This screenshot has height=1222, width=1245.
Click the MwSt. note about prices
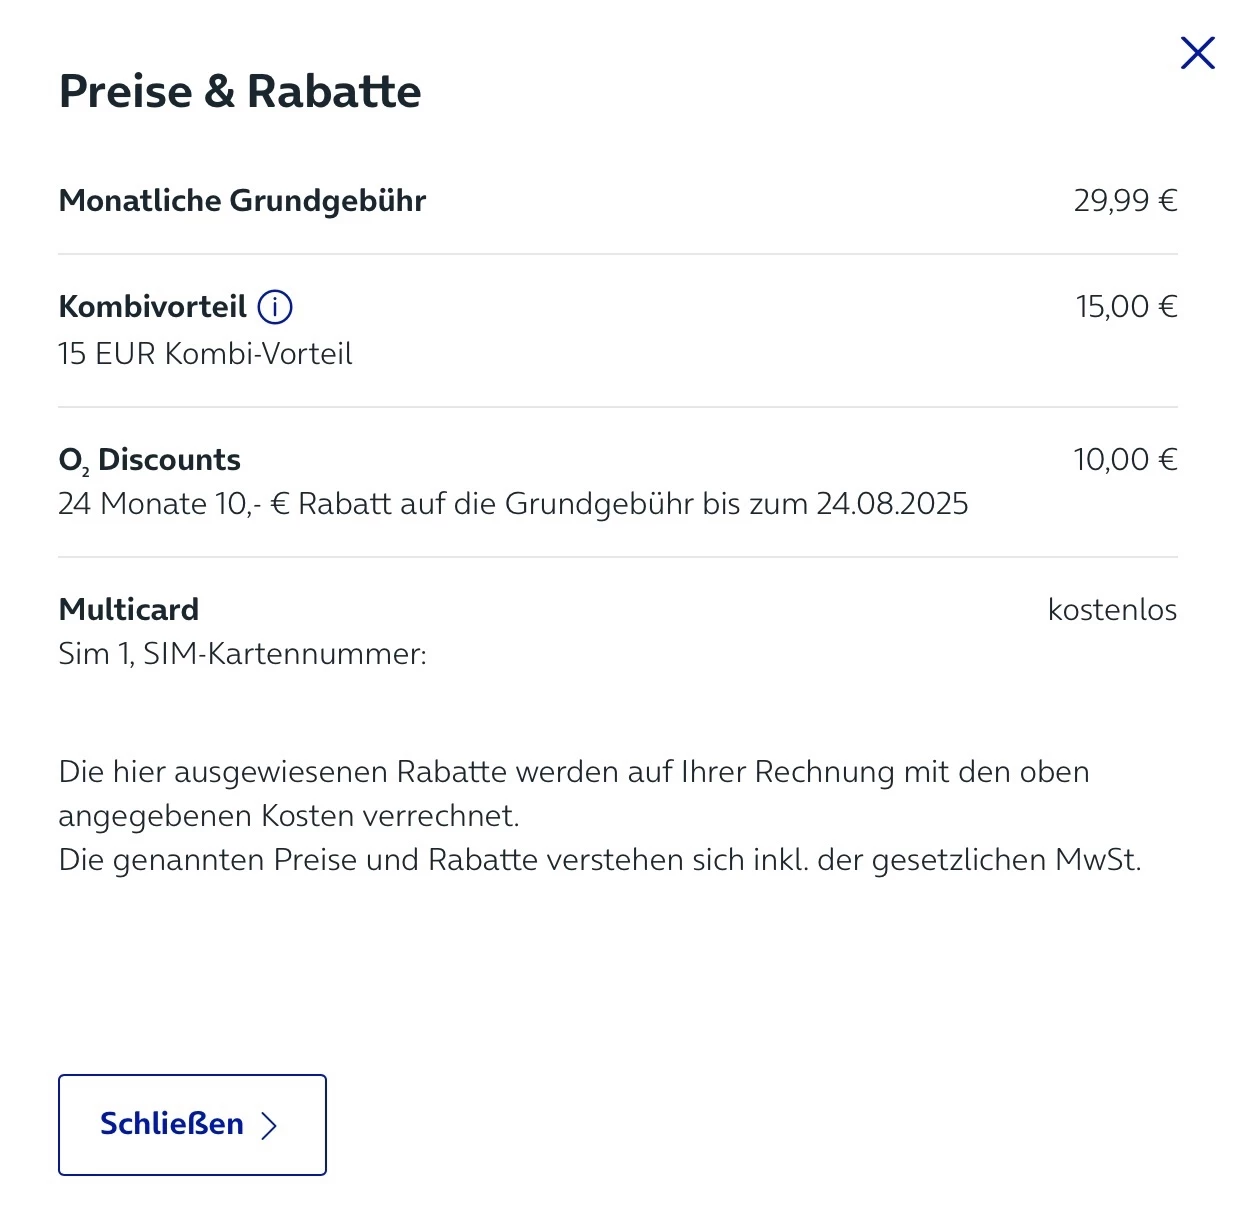point(599,860)
